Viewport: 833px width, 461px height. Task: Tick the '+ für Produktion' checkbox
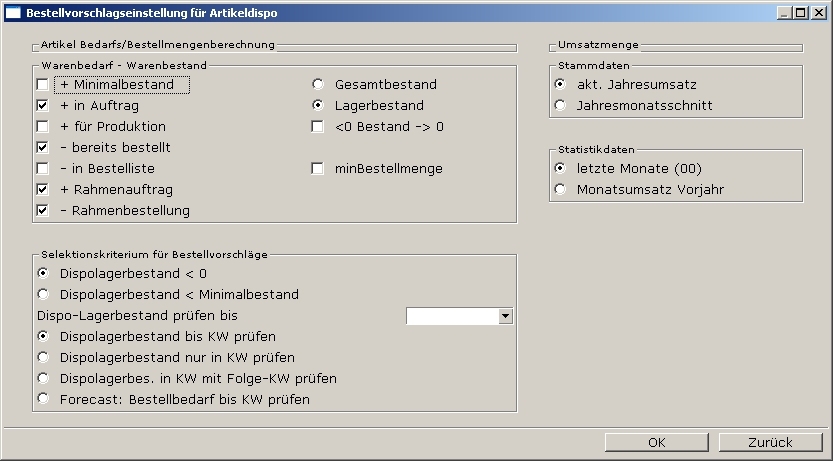43,127
